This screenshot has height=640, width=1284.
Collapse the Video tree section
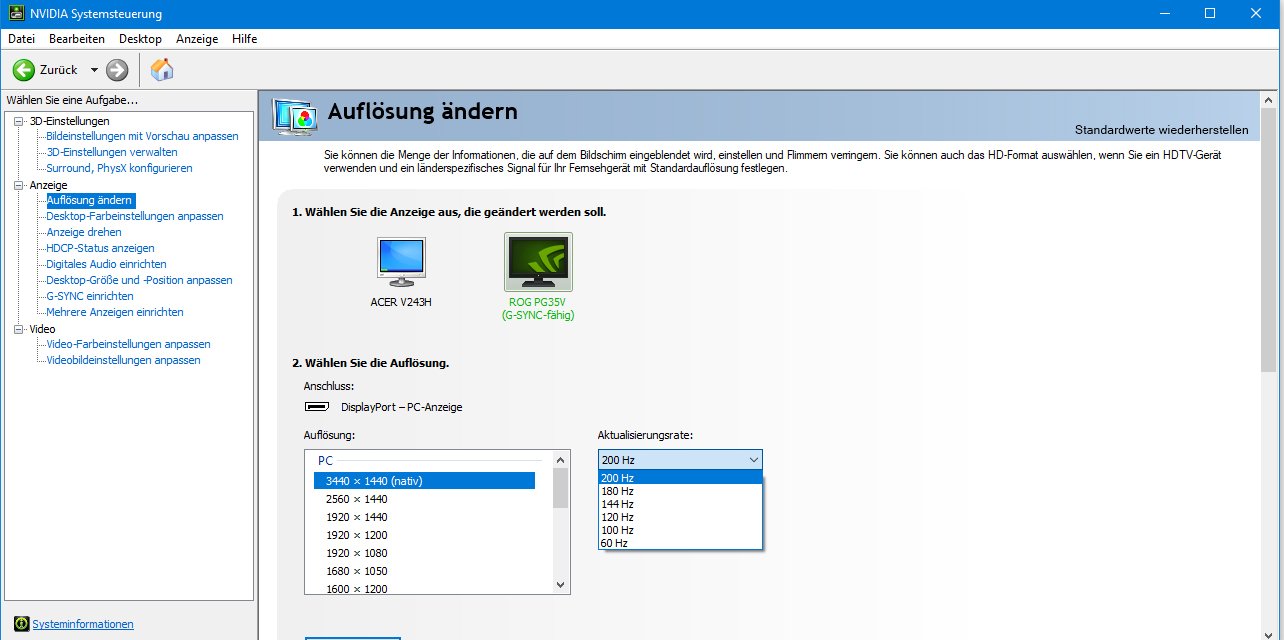click(x=18, y=329)
